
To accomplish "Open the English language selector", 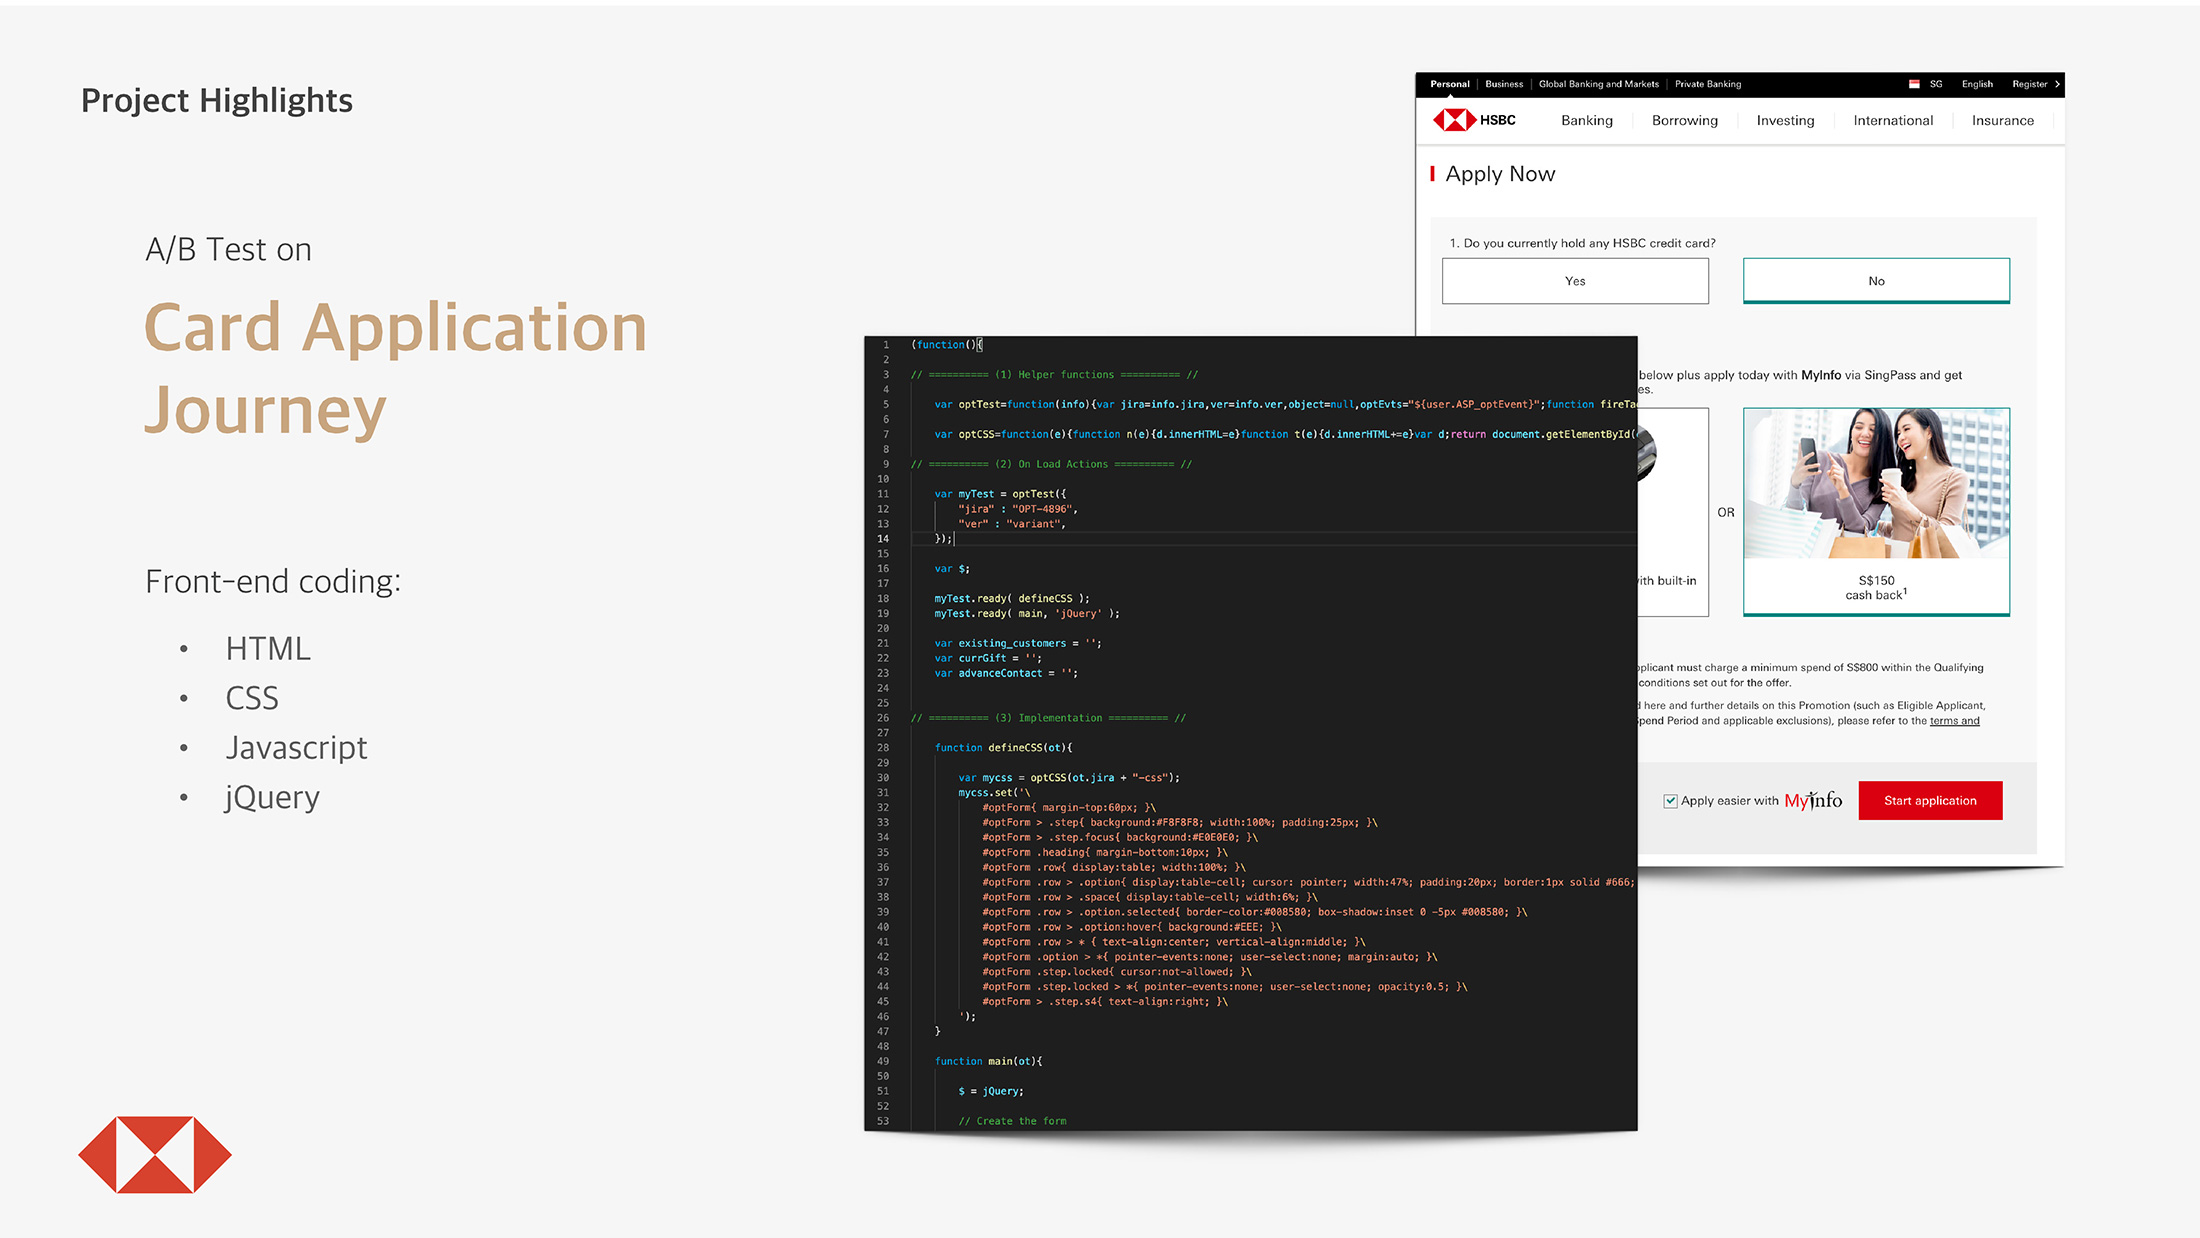I will [x=1977, y=84].
